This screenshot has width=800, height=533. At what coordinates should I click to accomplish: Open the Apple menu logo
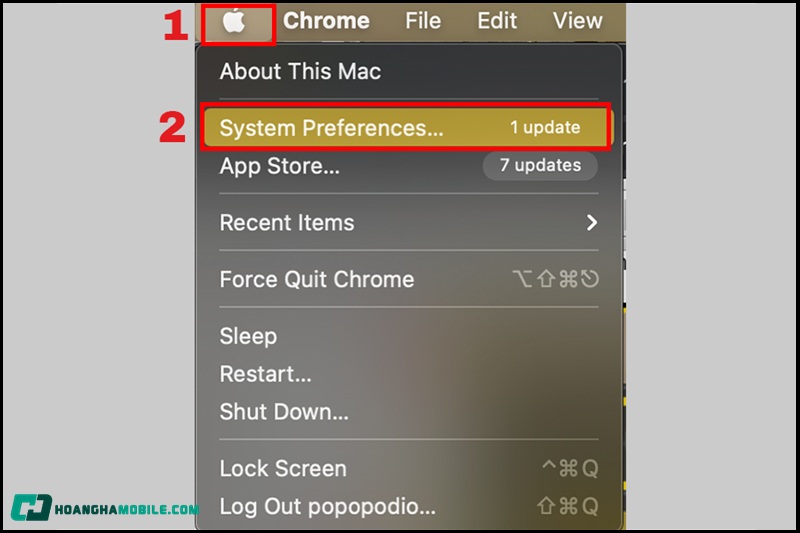pyautogui.click(x=235, y=21)
